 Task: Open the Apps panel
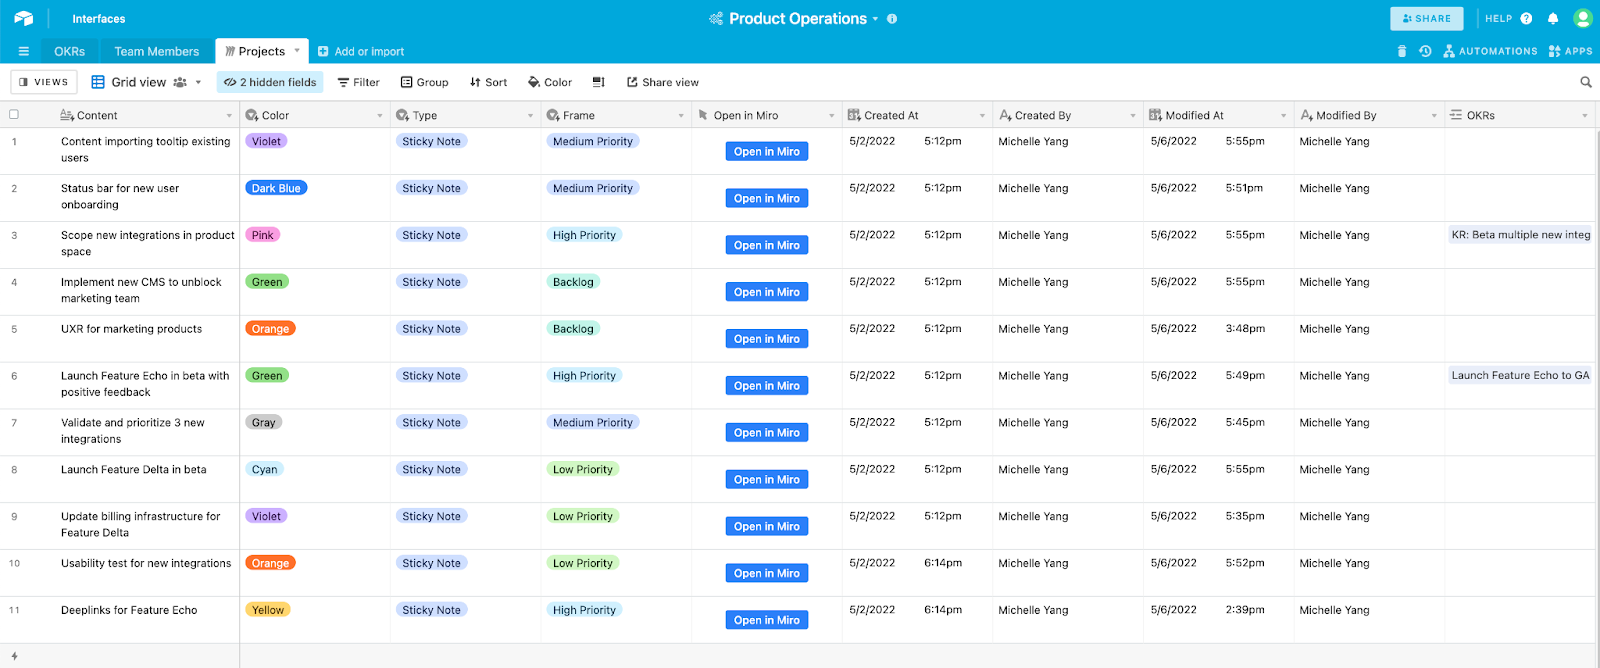[x=1570, y=51]
